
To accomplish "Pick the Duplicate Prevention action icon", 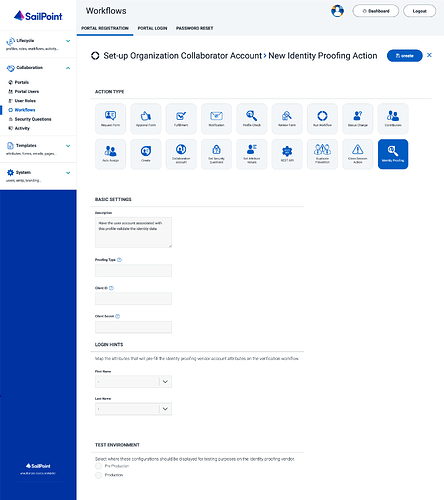I will point(322,154).
